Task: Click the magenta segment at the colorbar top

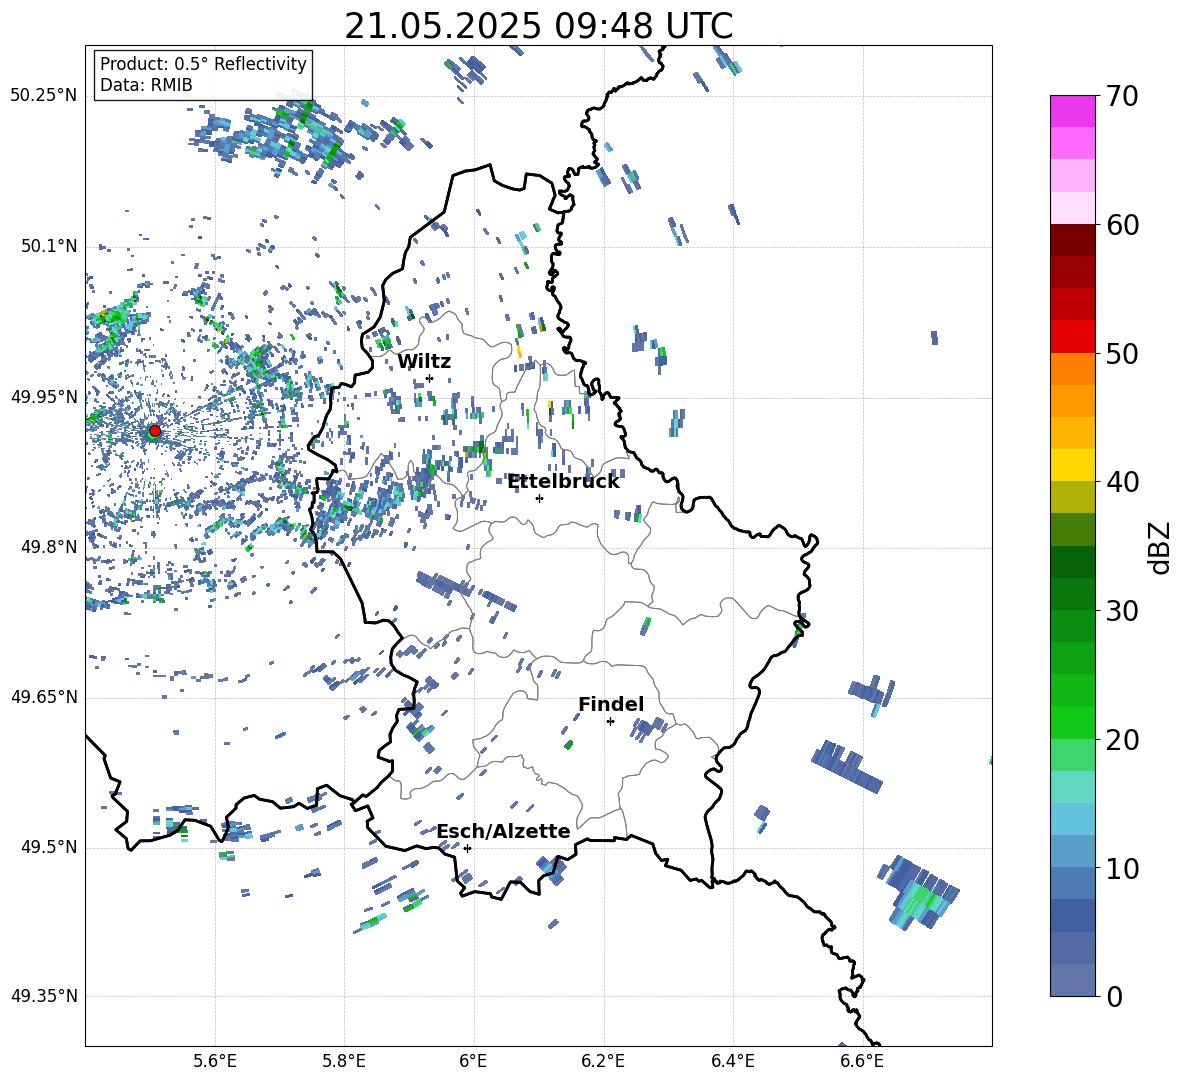Action: [x=1073, y=111]
